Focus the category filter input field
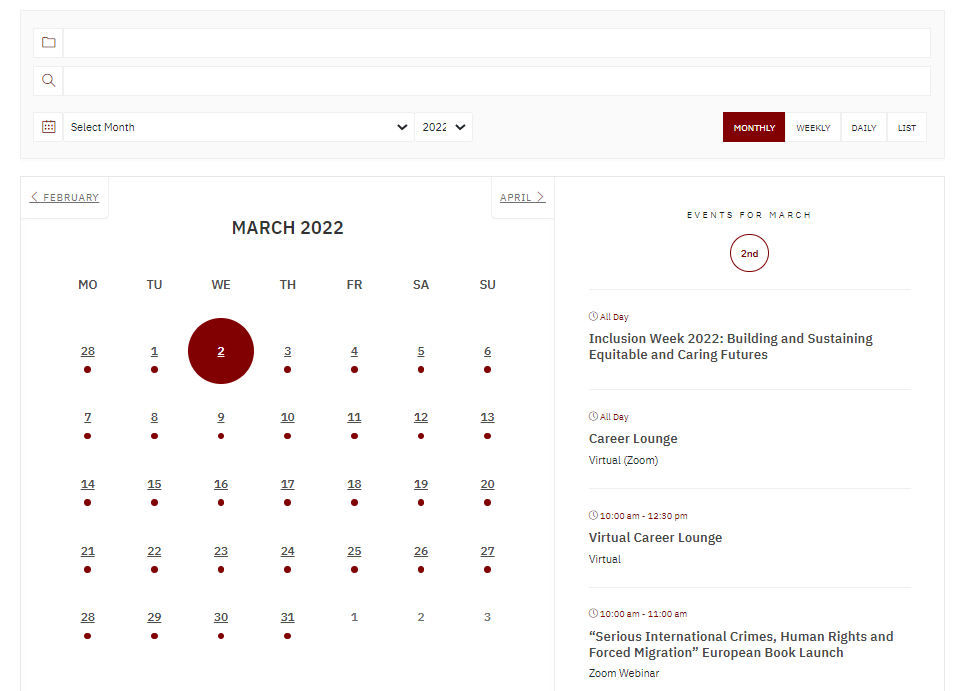Screen dimensions: 969x691 496,43
